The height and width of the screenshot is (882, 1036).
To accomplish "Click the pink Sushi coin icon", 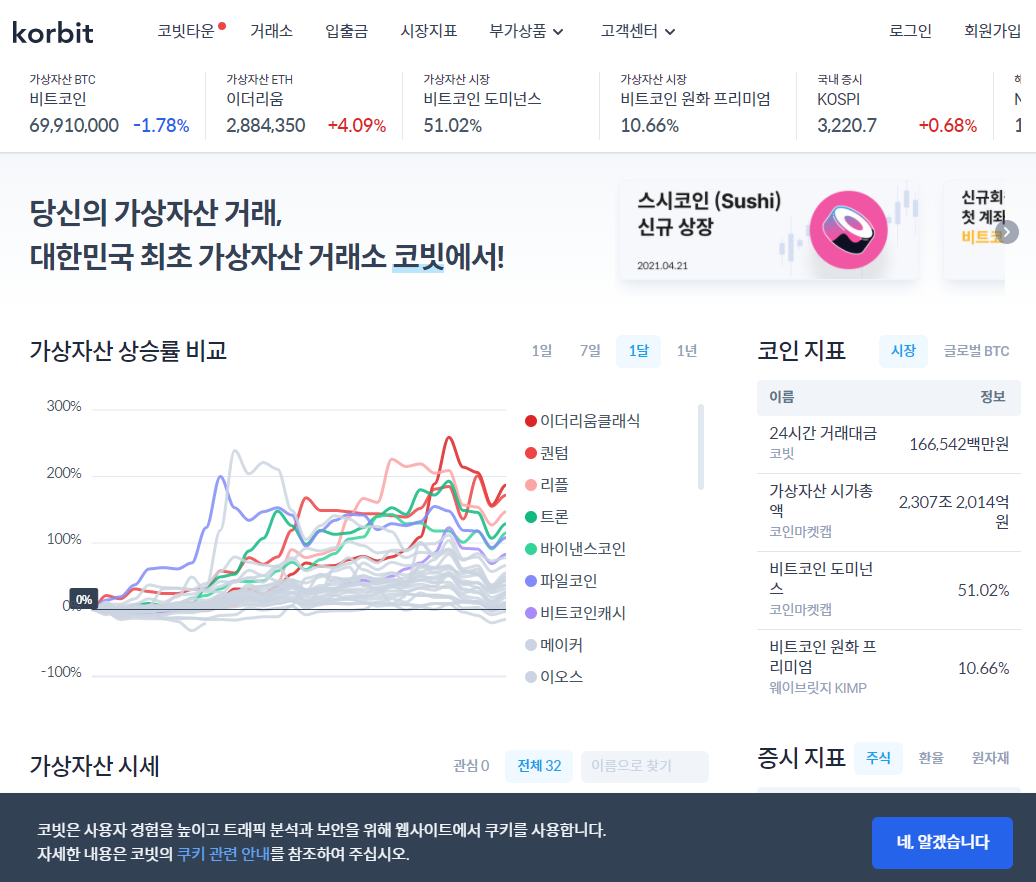I will (x=848, y=230).
